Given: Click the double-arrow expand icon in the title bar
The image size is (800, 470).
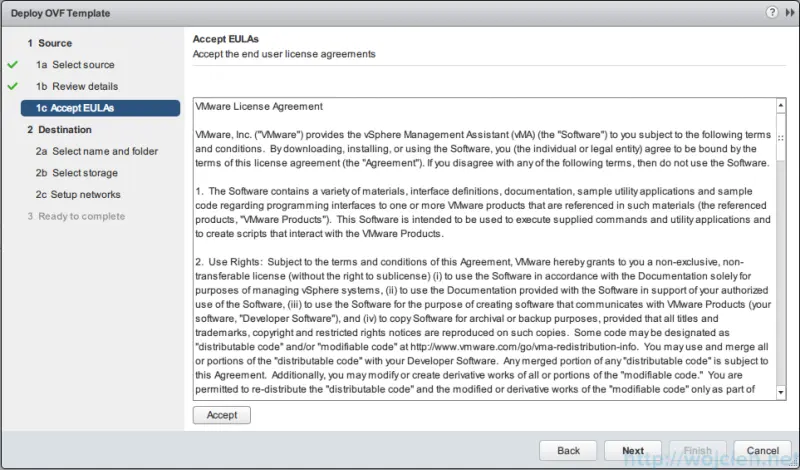Looking at the screenshot, I should tap(790, 13).
